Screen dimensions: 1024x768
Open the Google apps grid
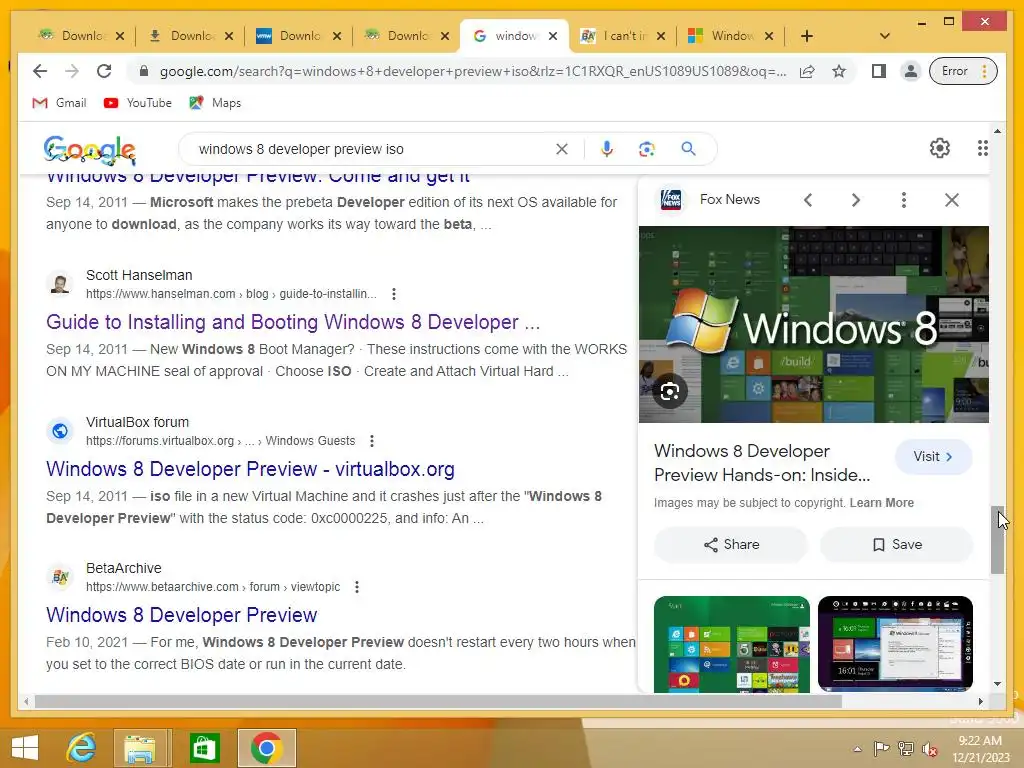982,148
